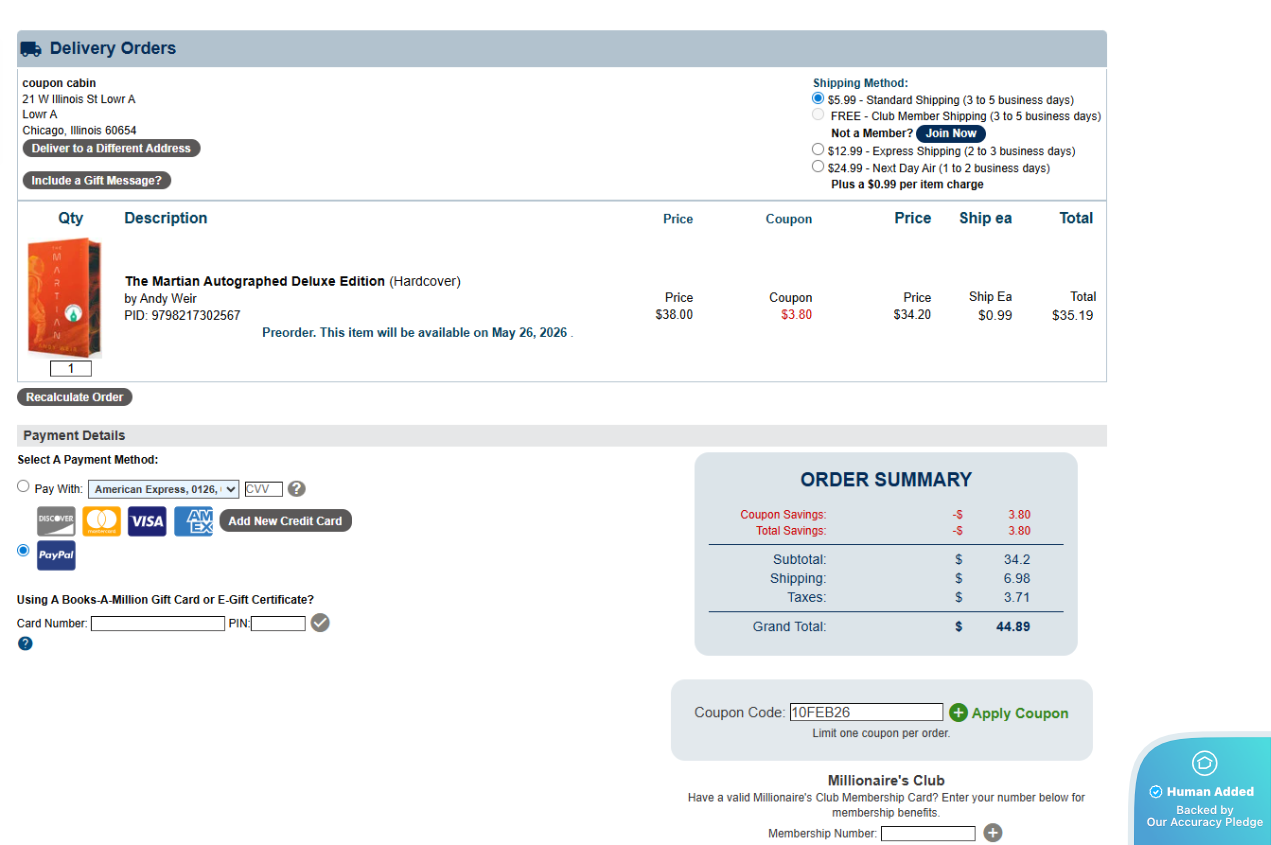Click The Martian book cover thumbnail
Image resolution: width=1271 pixels, height=845 pixels.
(x=64, y=297)
